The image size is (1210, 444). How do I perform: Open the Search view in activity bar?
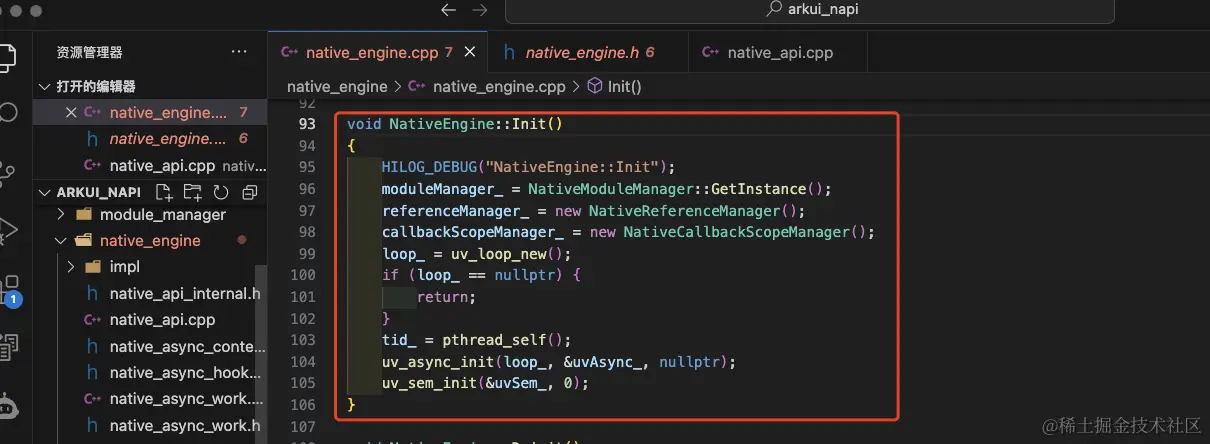pos(7,111)
